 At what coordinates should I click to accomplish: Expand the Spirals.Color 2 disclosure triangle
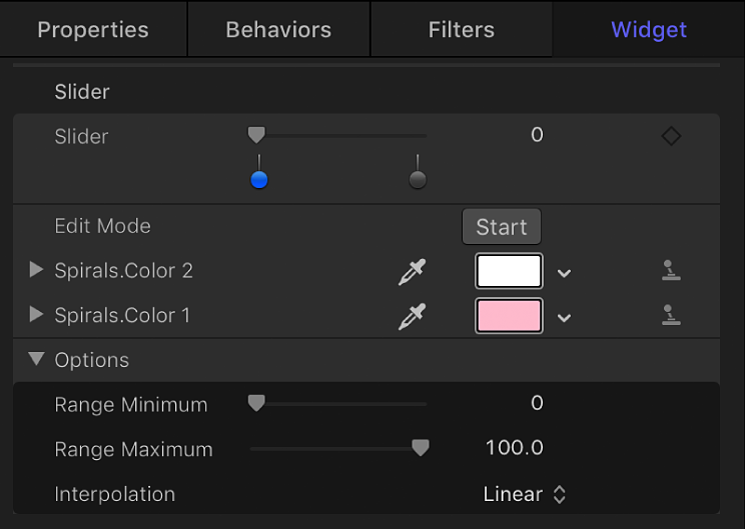(x=37, y=270)
